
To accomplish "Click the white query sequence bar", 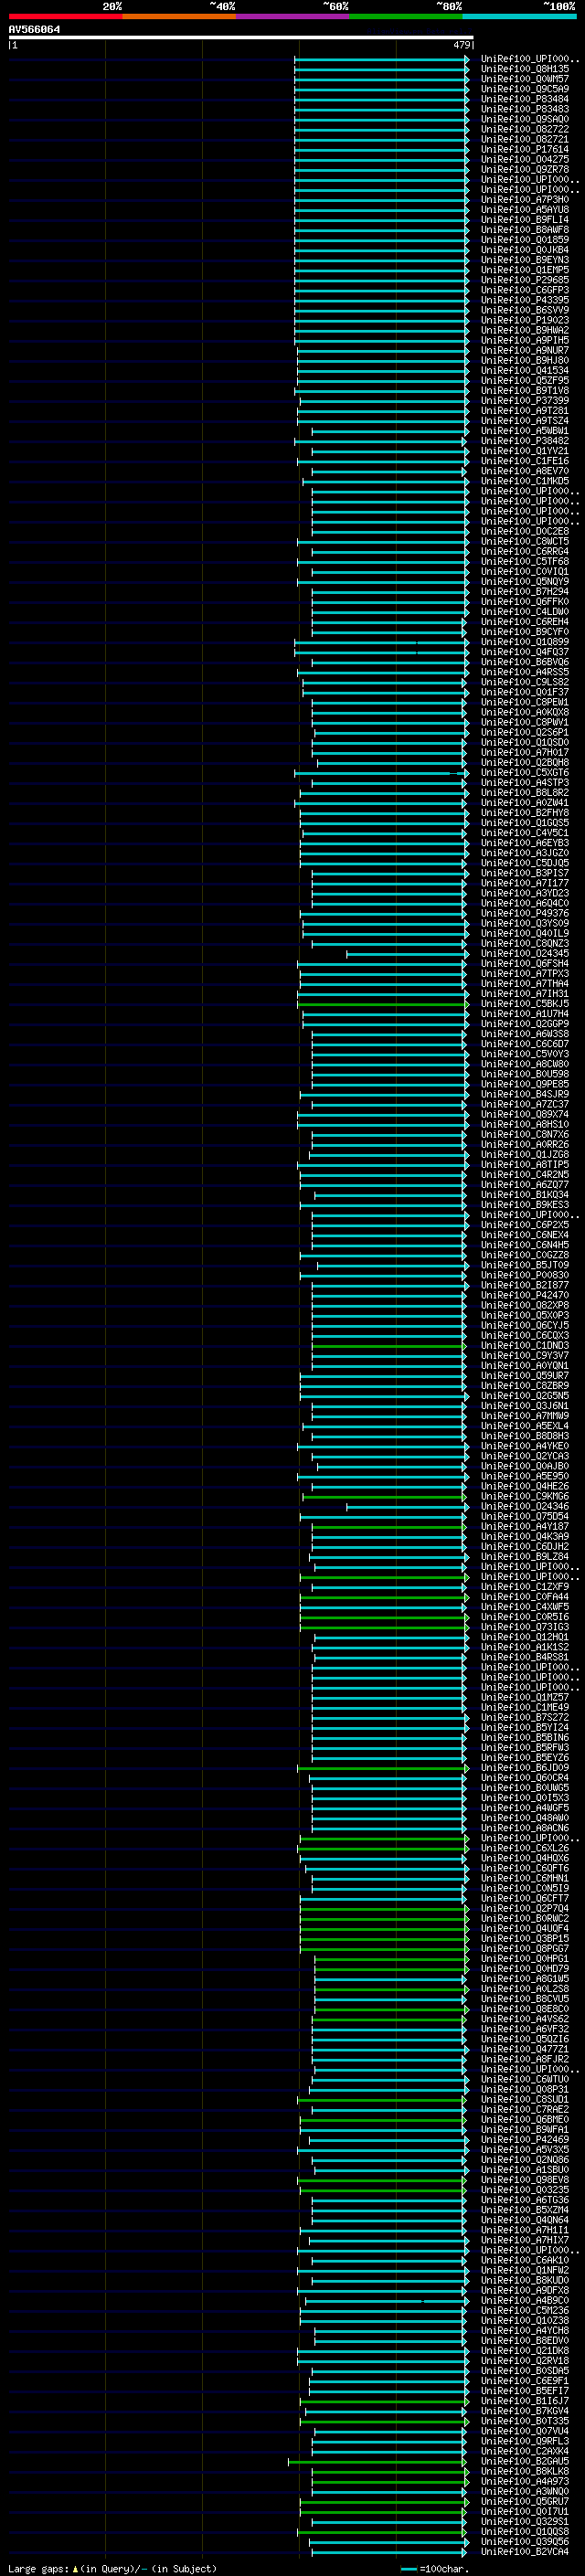I will coord(241,38).
